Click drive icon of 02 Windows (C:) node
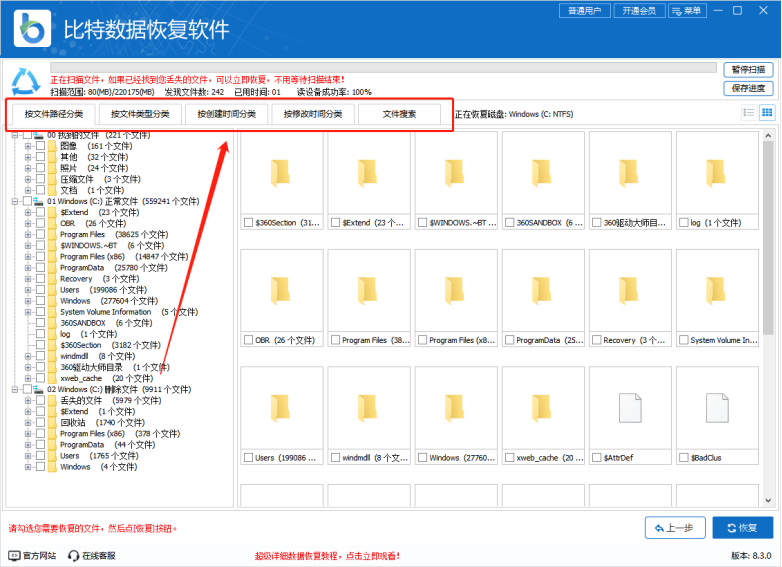Screen dimensions: 782x567 (x=38, y=389)
